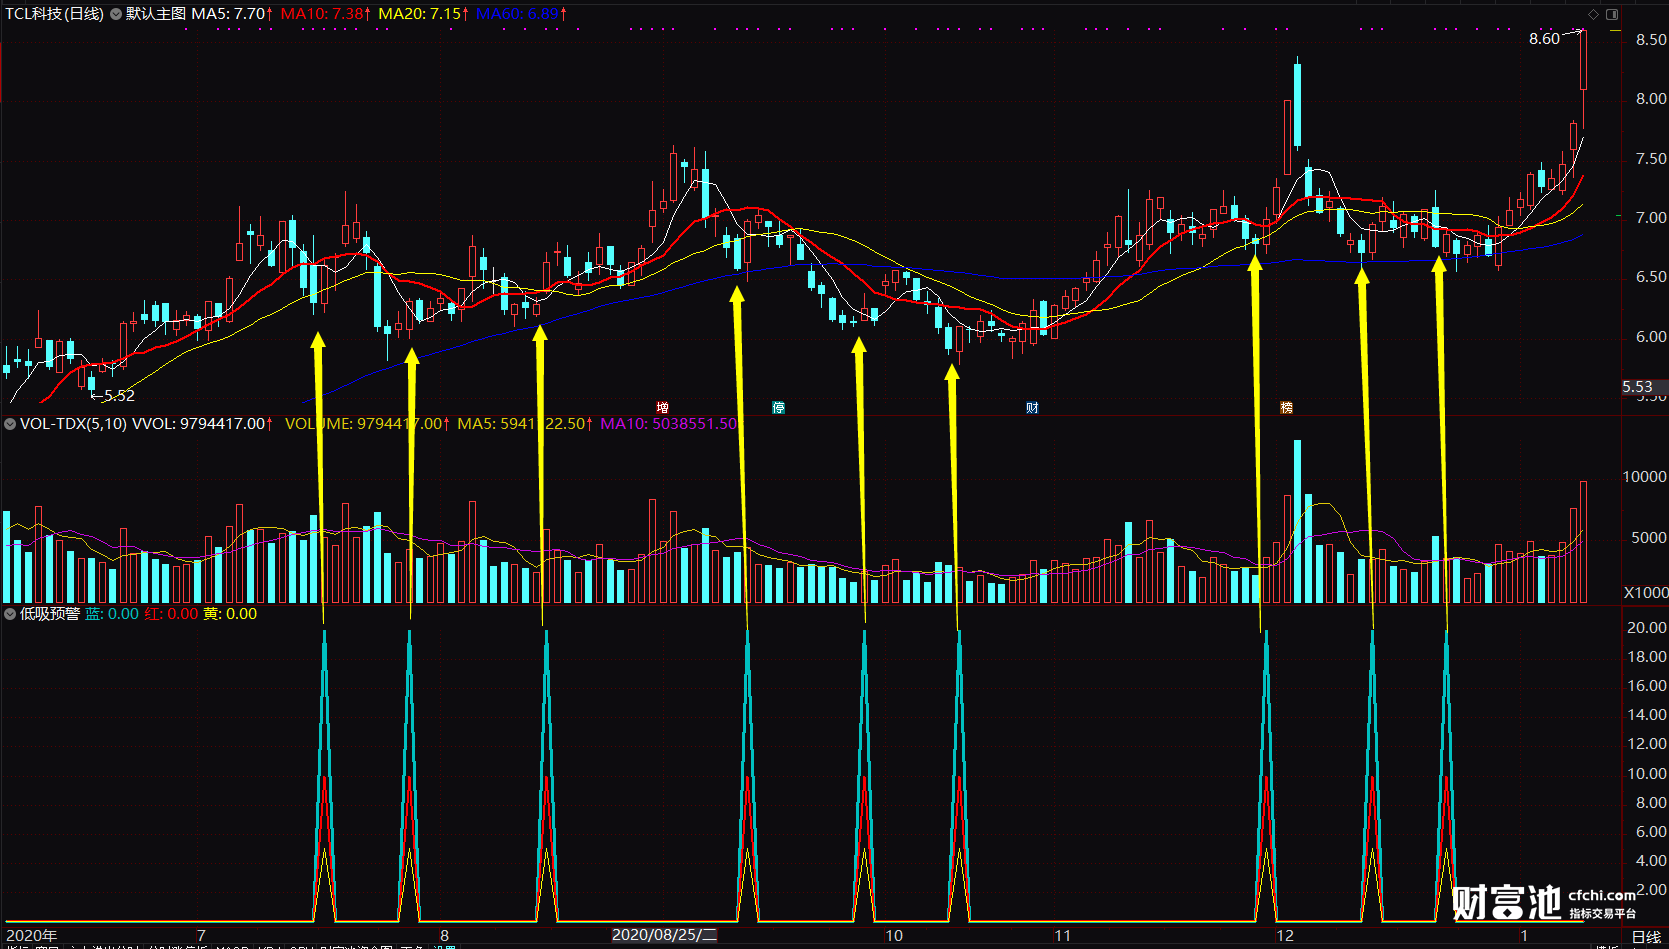Switch period using the 日线 button

click(x=1646, y=937)
